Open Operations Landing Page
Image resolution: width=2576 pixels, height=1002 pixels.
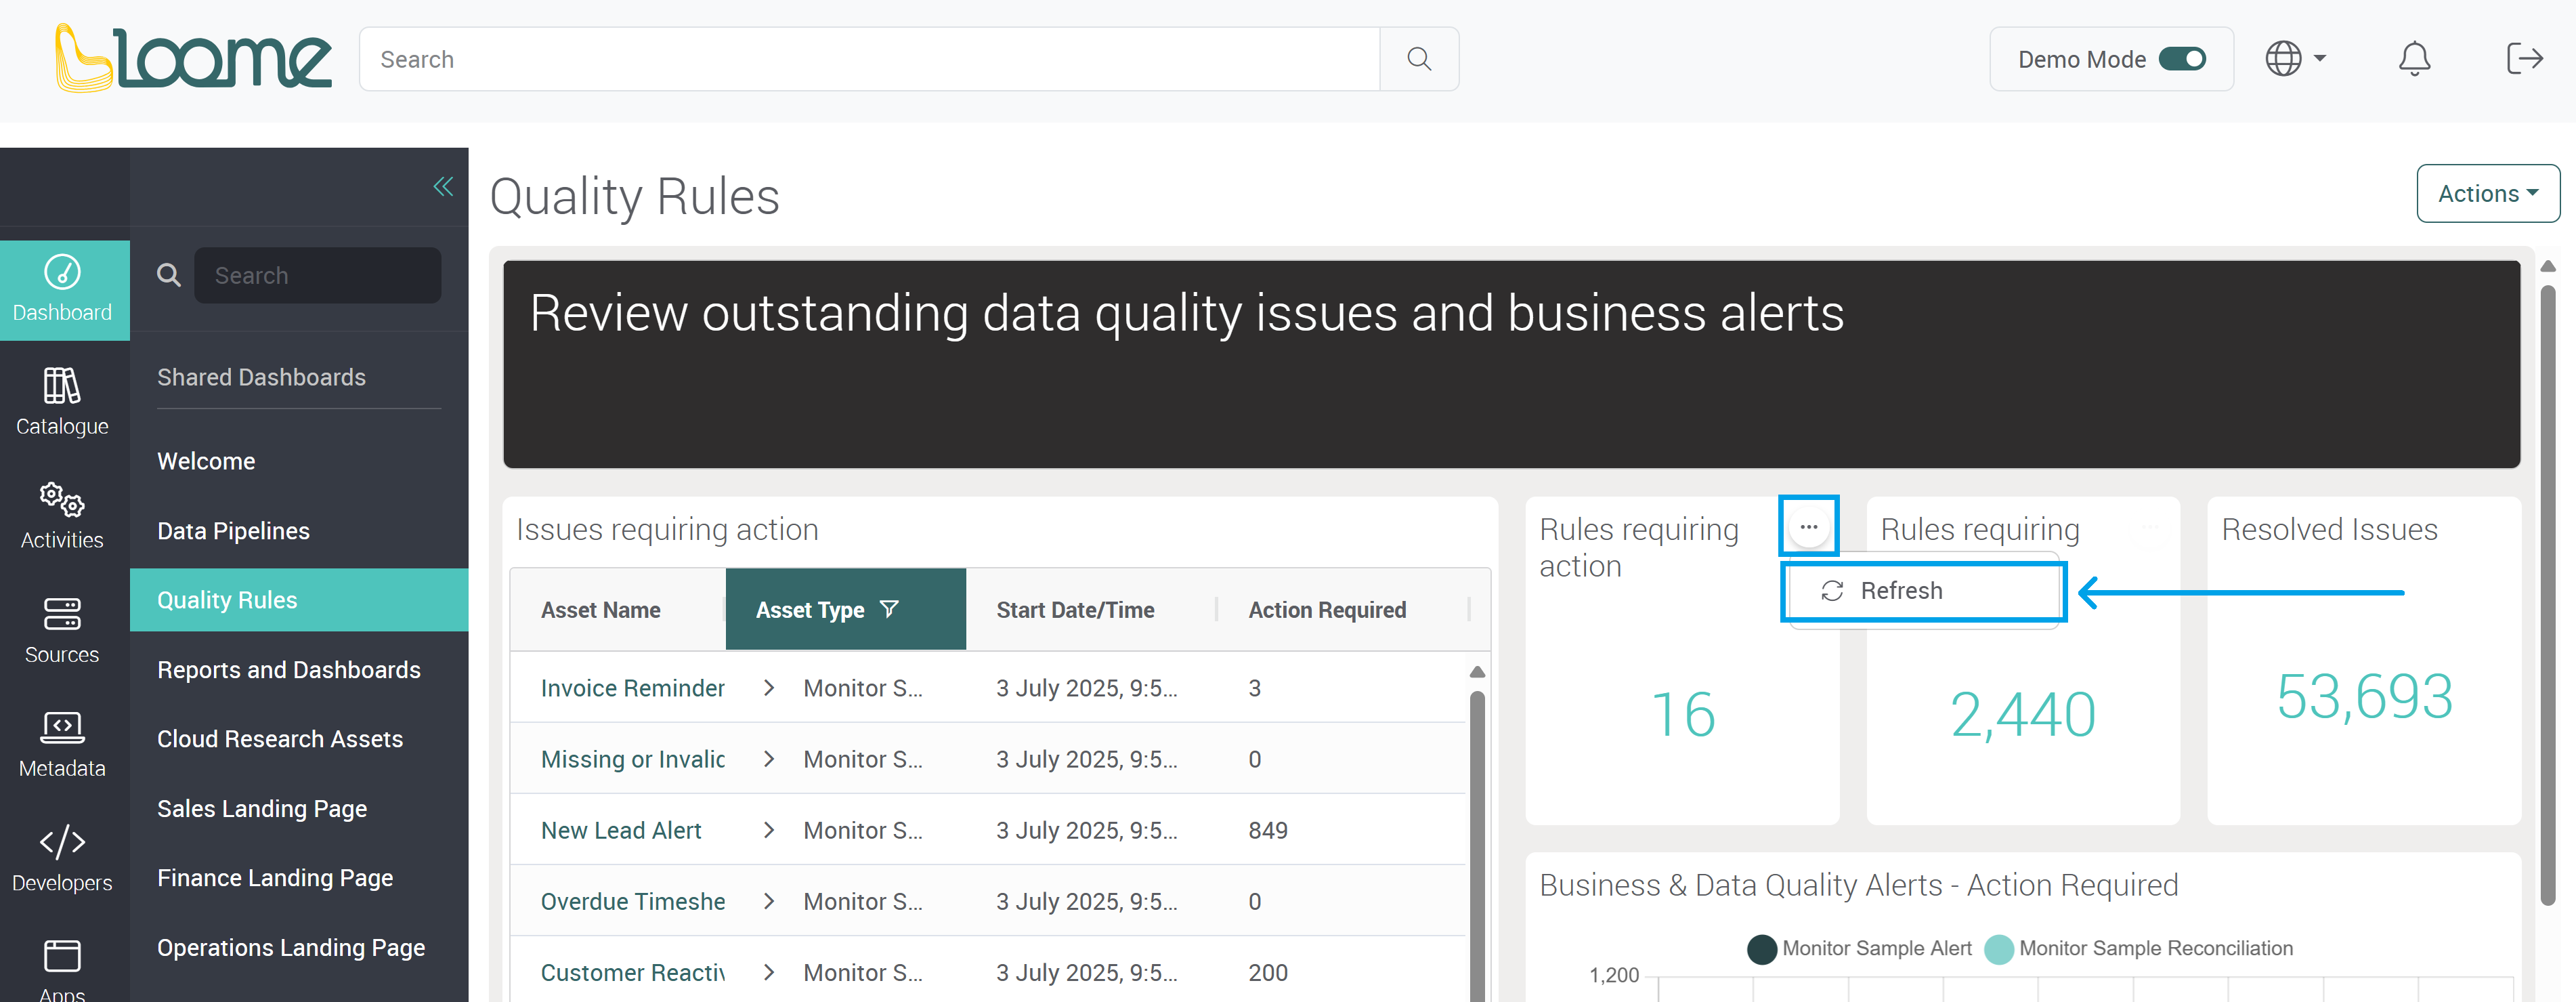coord(291,947)
